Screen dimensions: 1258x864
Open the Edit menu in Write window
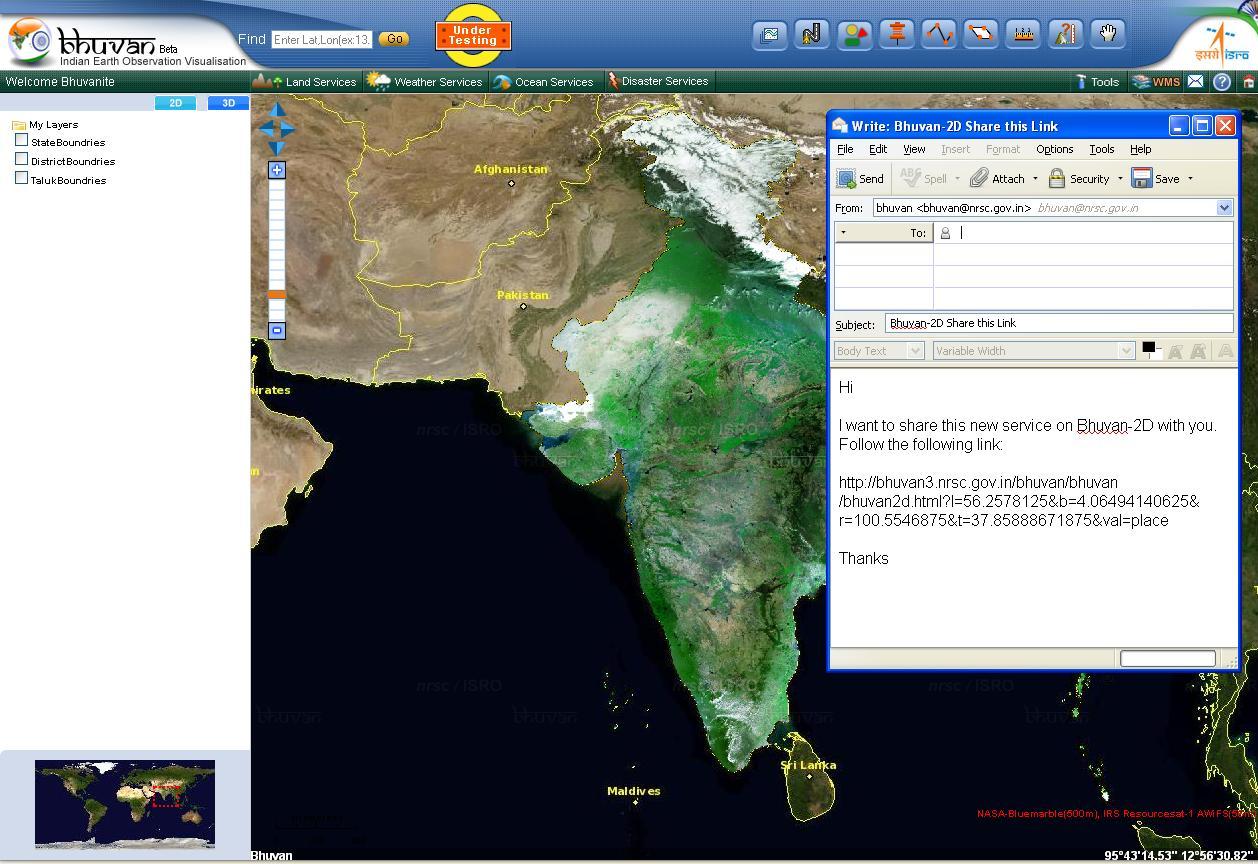click(x=878, y=149)
